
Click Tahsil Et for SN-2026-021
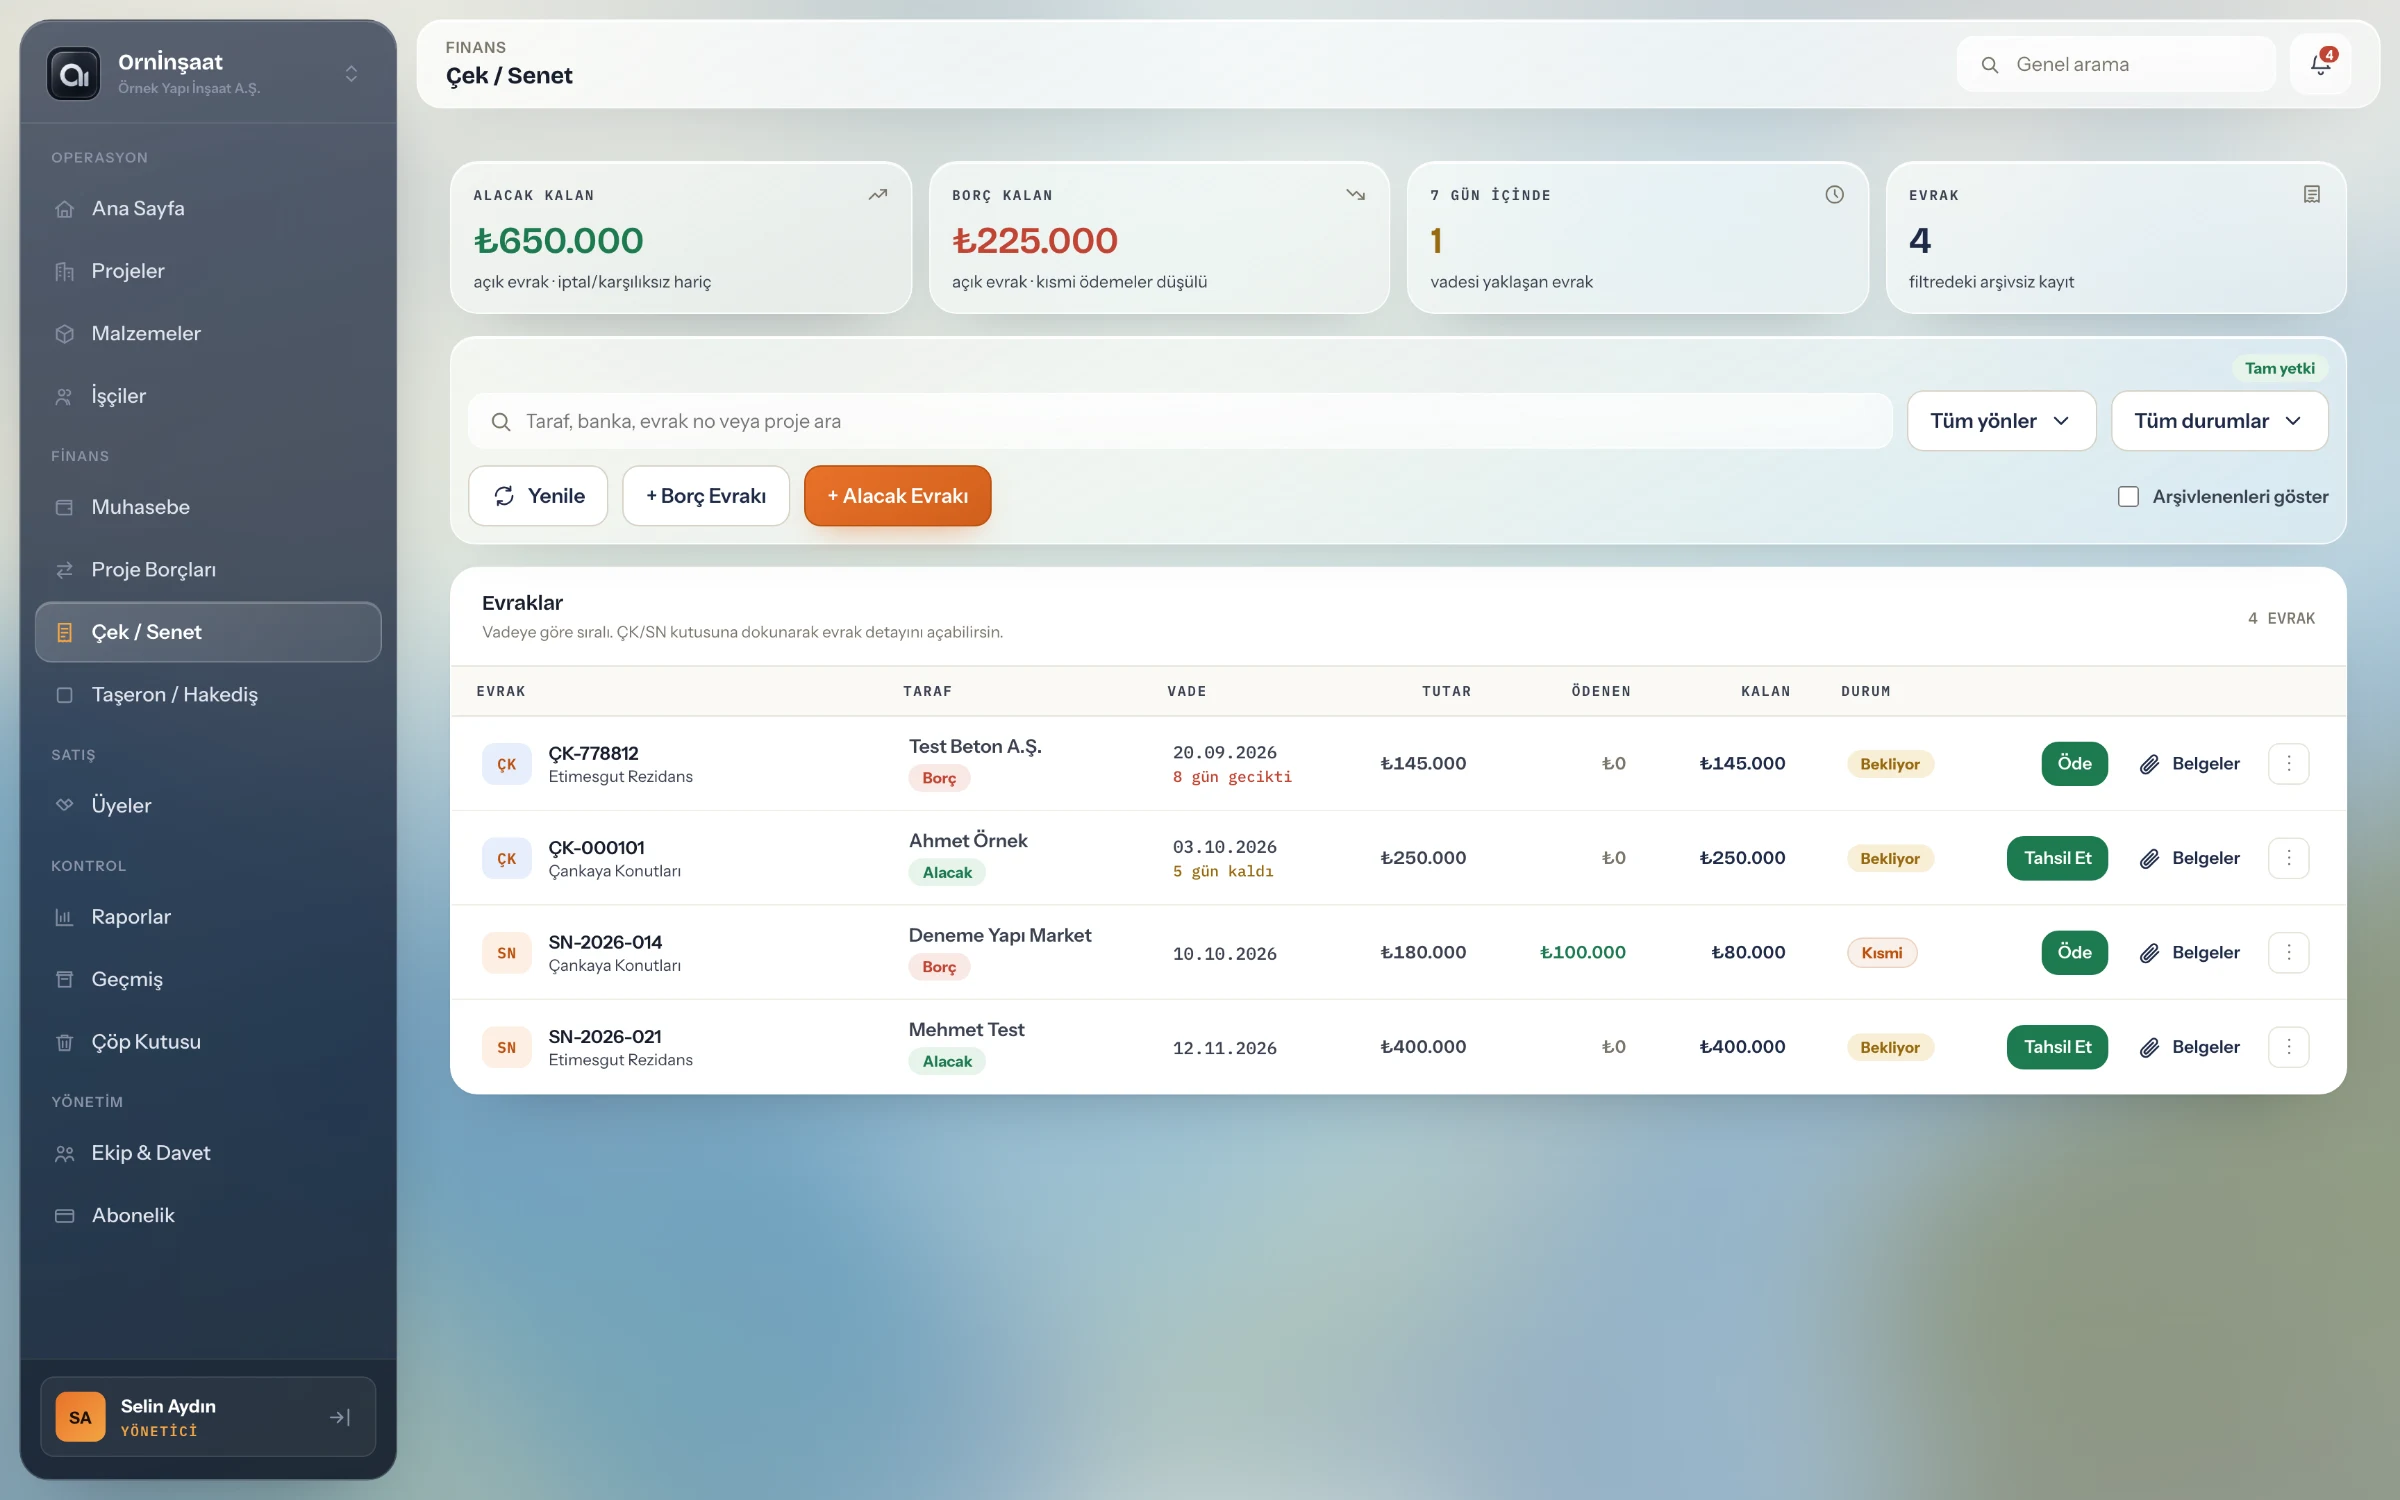click(2057, 1047)
